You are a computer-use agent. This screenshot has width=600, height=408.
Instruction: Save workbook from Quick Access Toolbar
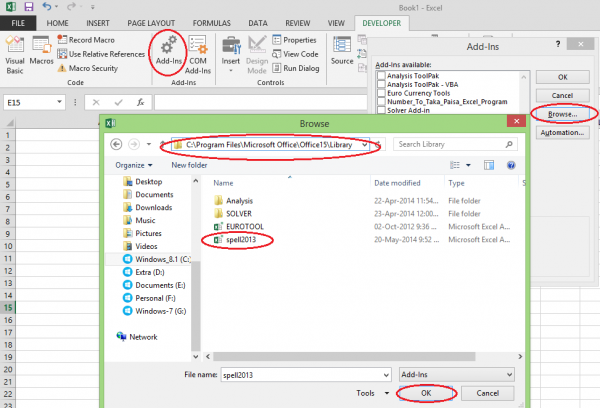pos(29,7)
